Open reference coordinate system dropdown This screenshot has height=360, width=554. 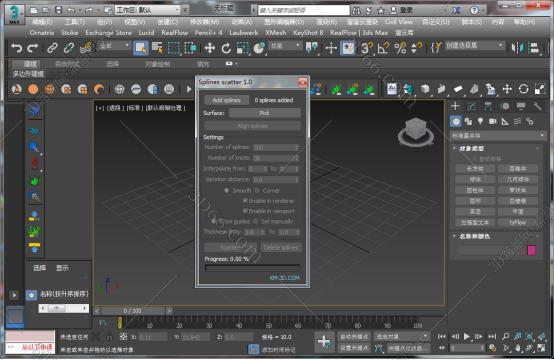coord(285,46)
